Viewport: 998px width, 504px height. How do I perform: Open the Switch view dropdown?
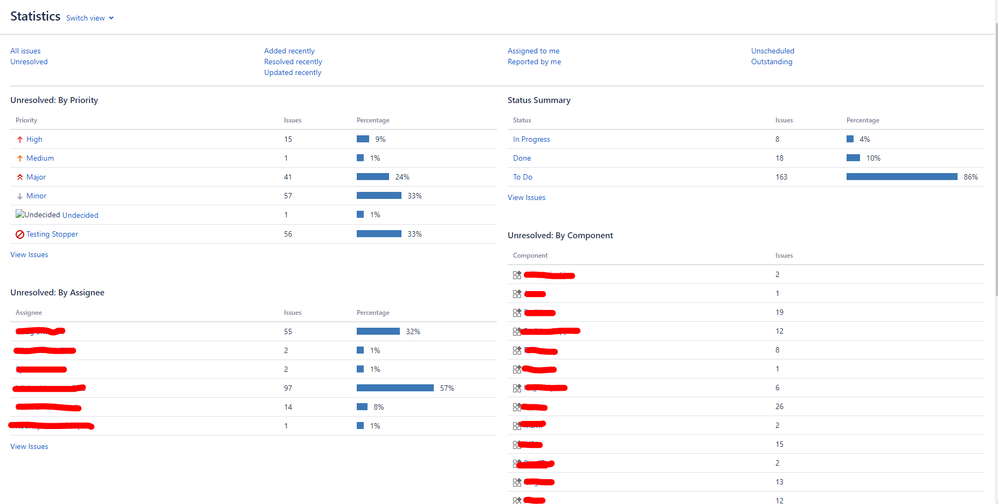pyautogui.click(x=90, y=18)
